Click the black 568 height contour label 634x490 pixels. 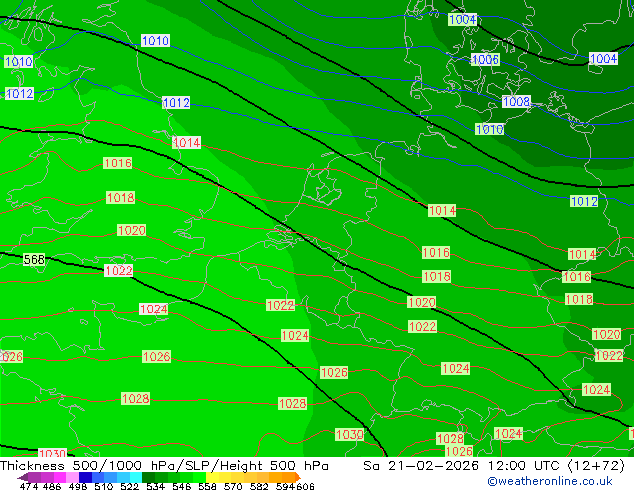pyautogui.click(x=34, y=259)
